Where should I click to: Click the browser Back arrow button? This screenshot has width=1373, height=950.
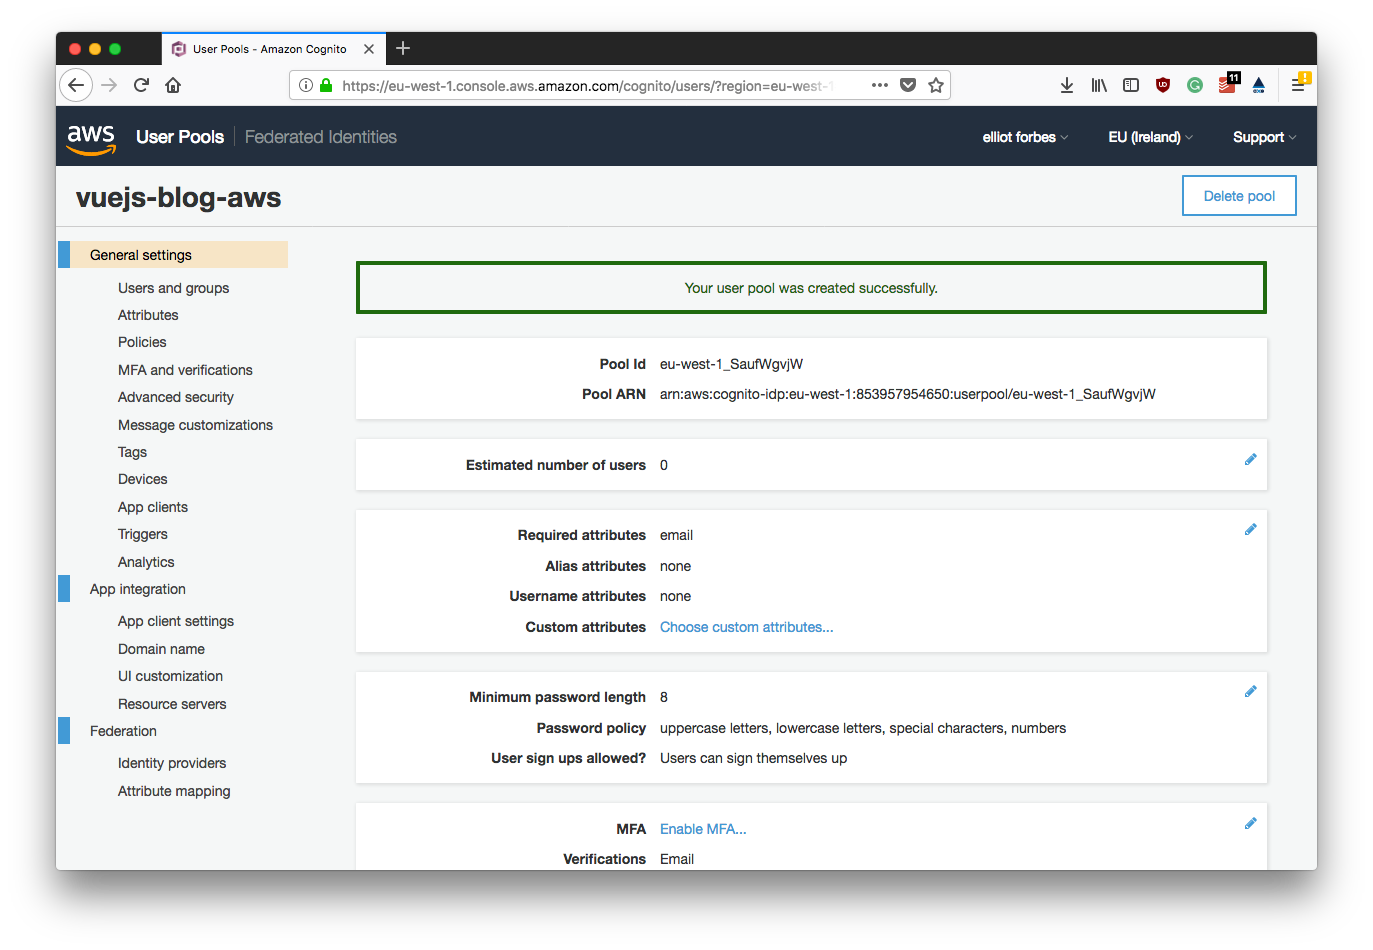[76, 85]
